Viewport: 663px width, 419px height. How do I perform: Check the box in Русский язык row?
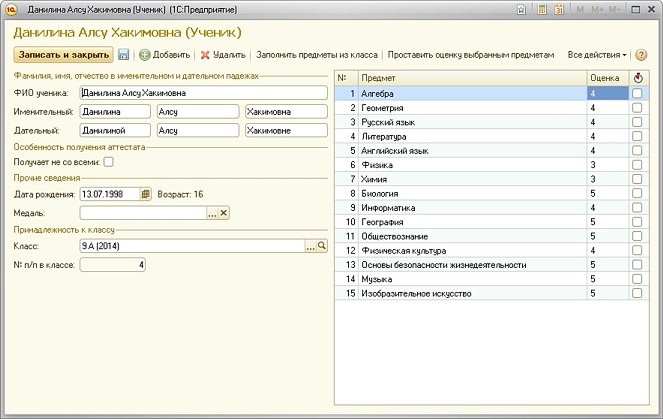tap(637, 122)
